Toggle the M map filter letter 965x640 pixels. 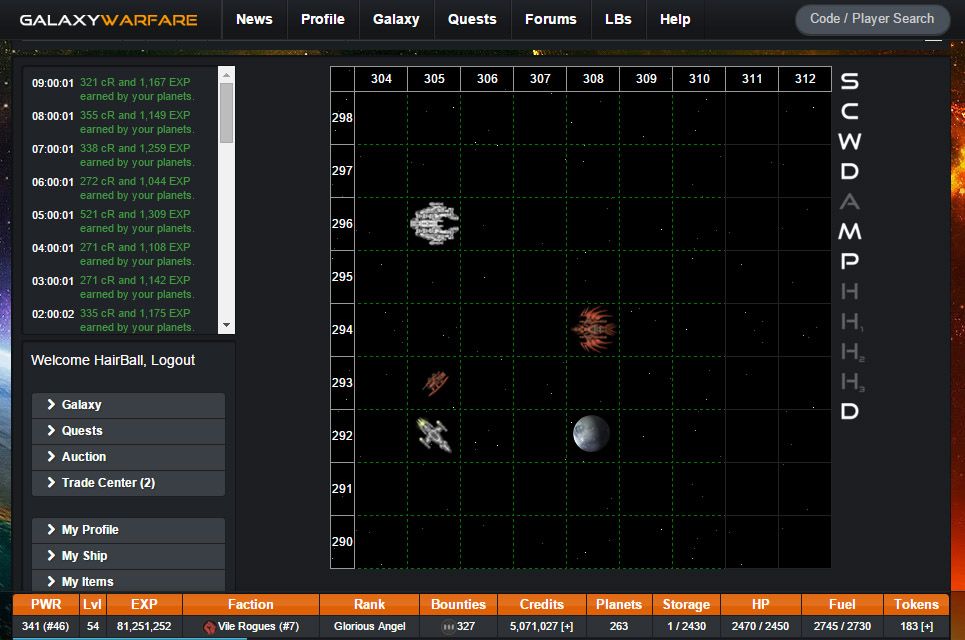849,232
